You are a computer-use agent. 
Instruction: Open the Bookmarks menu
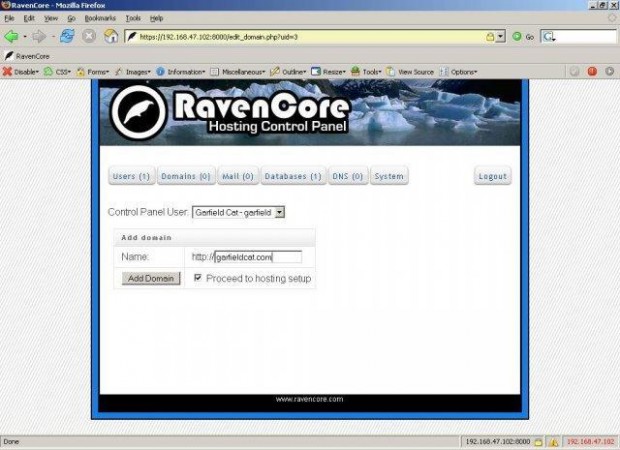(x=100, y=18)
